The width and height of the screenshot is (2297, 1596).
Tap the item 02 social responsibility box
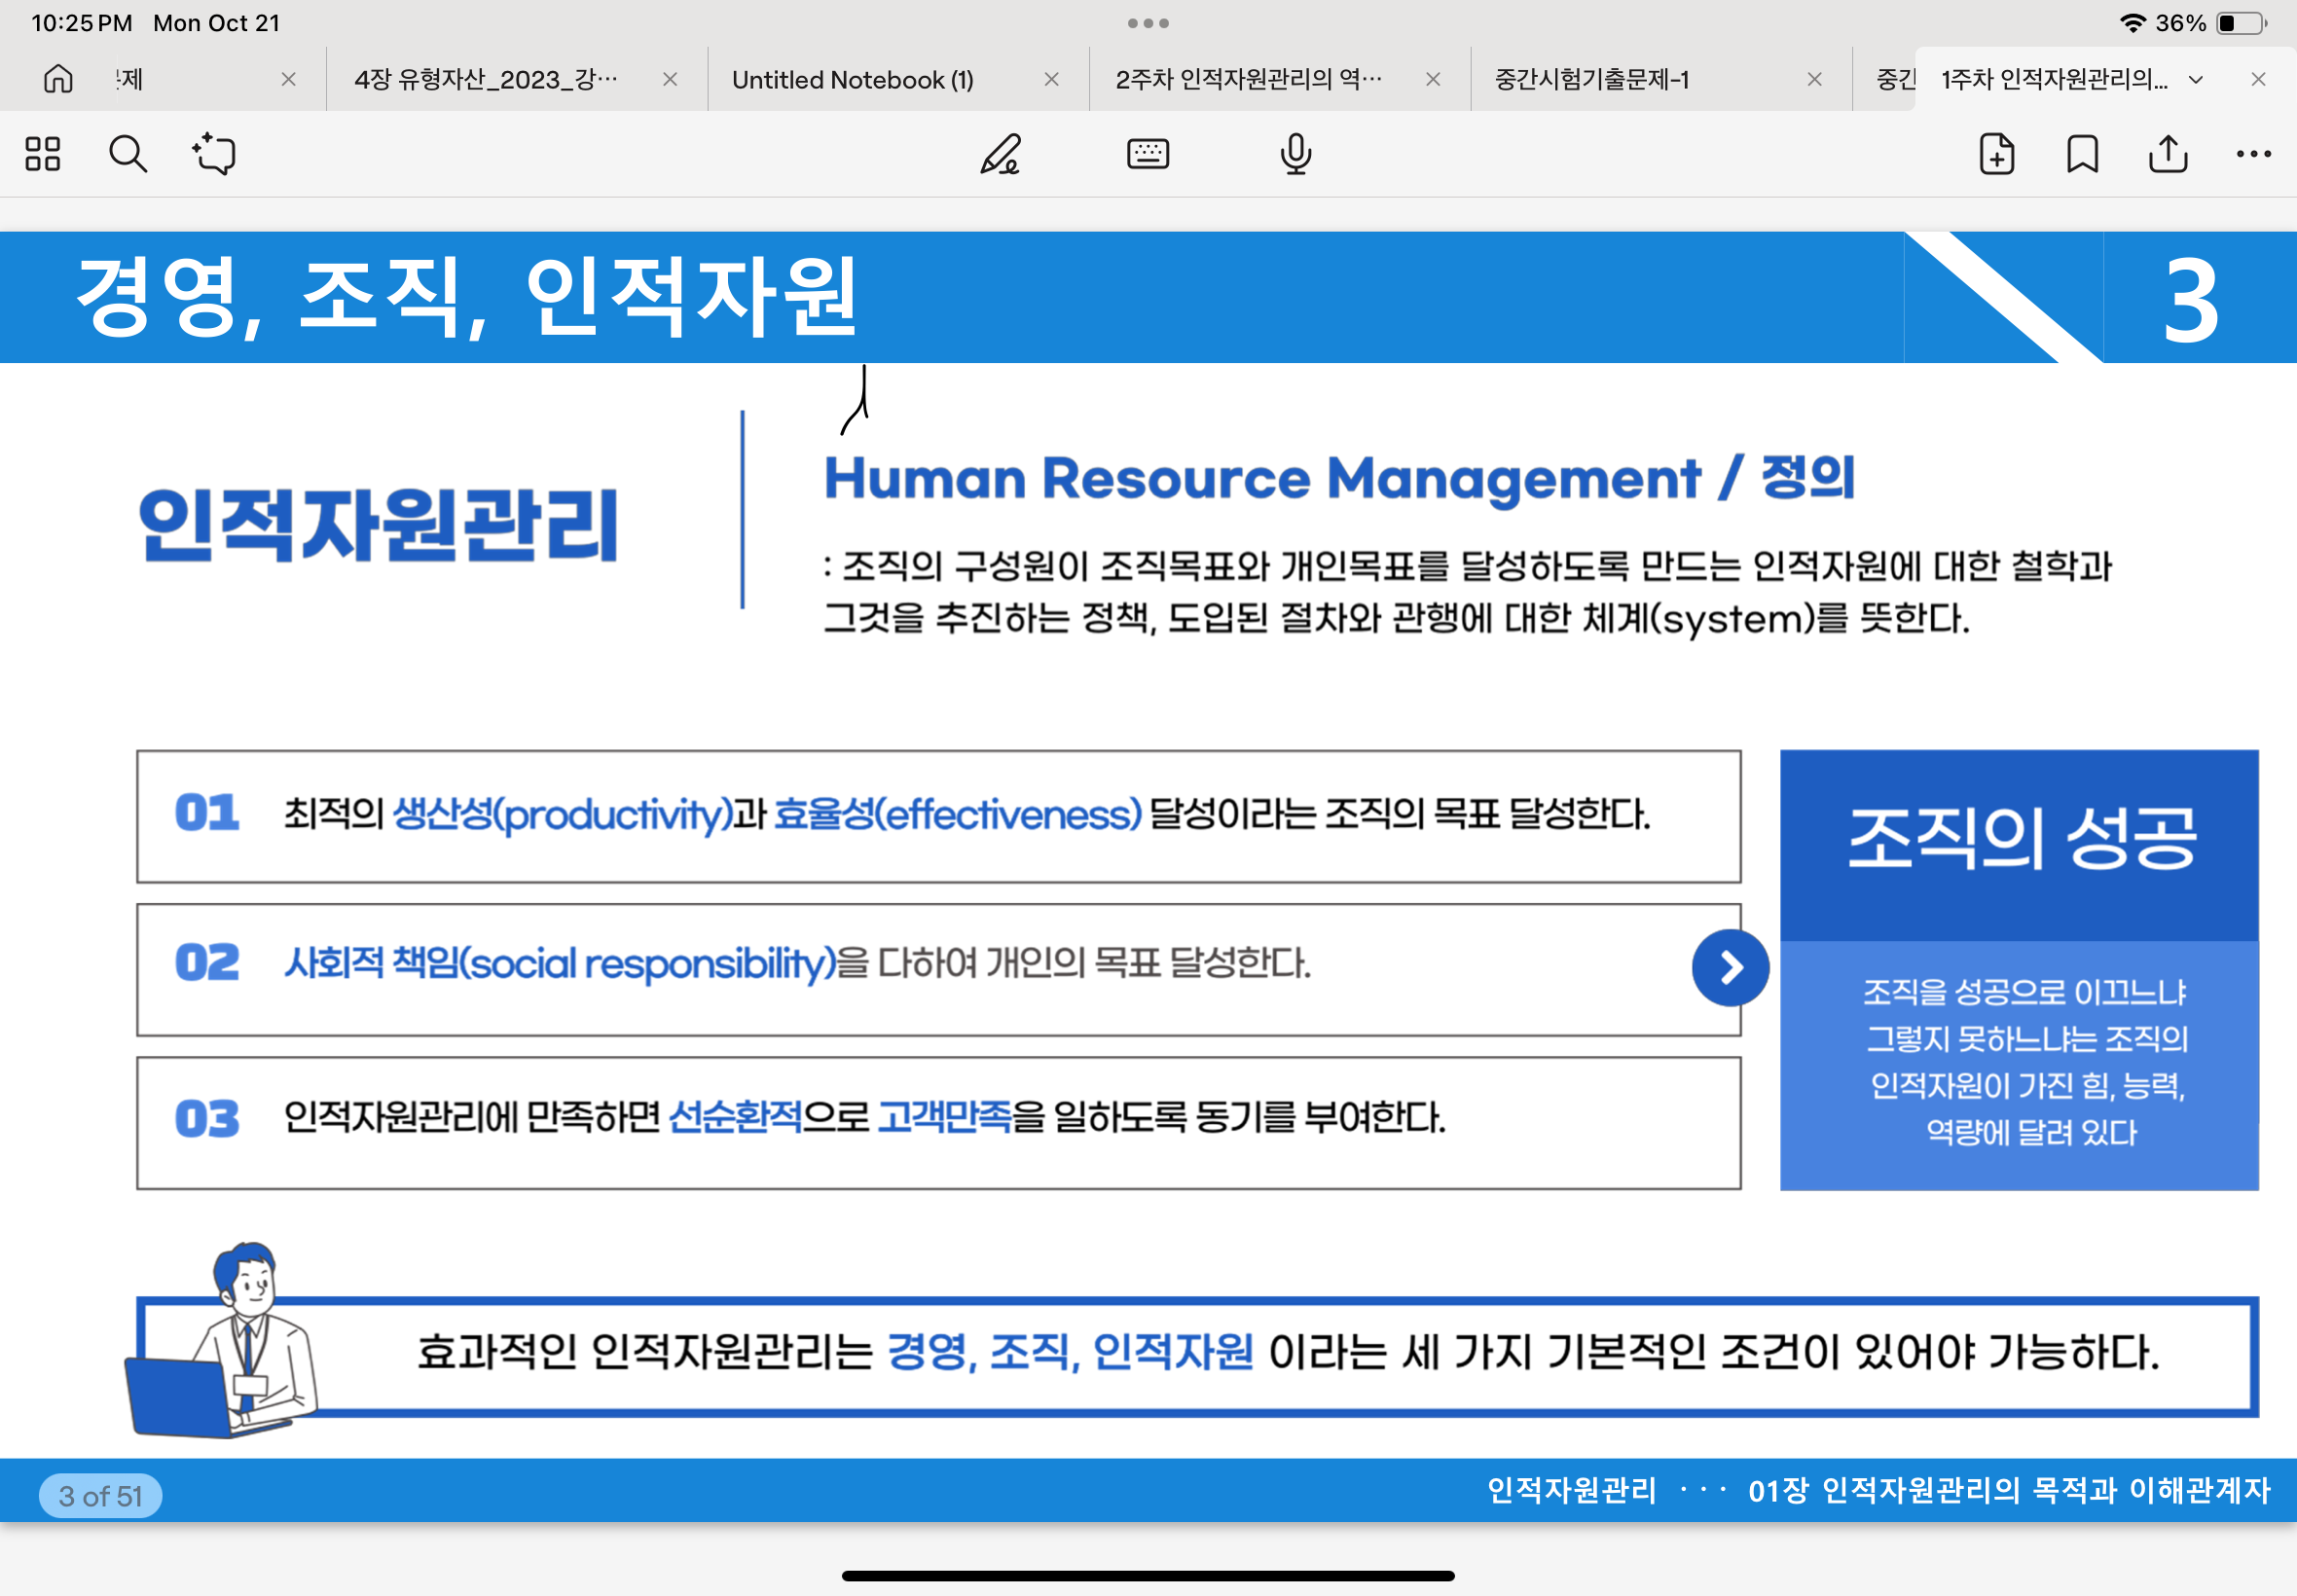pos(939,969)
